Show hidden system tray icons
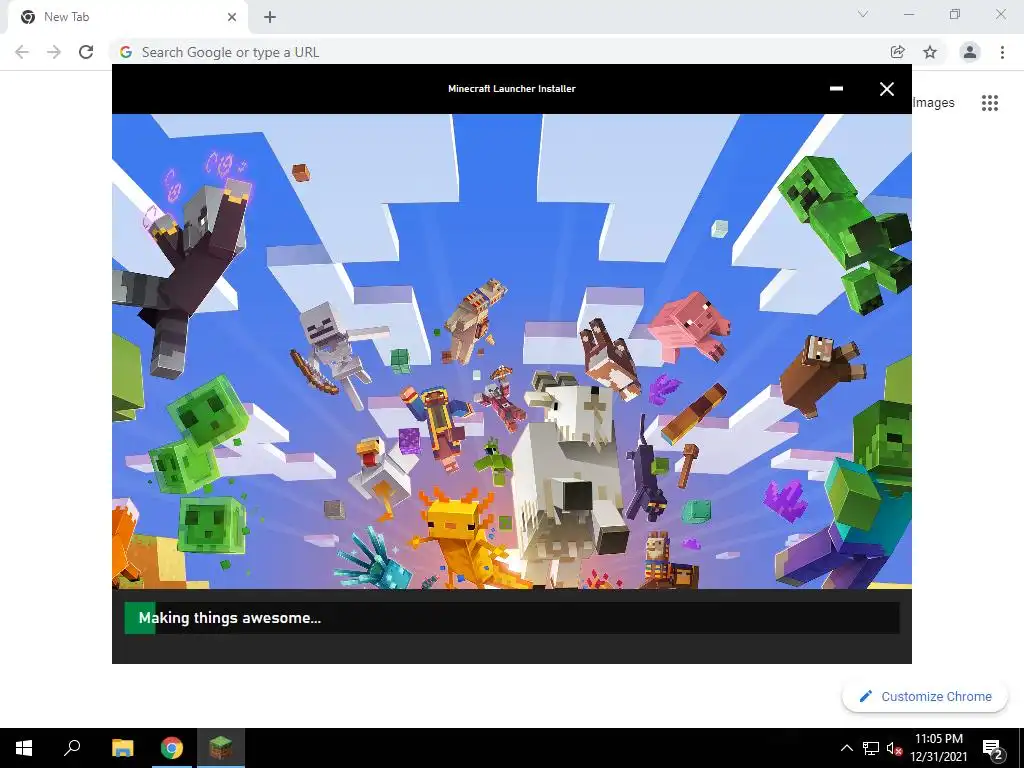 click(x=846, y=748)
